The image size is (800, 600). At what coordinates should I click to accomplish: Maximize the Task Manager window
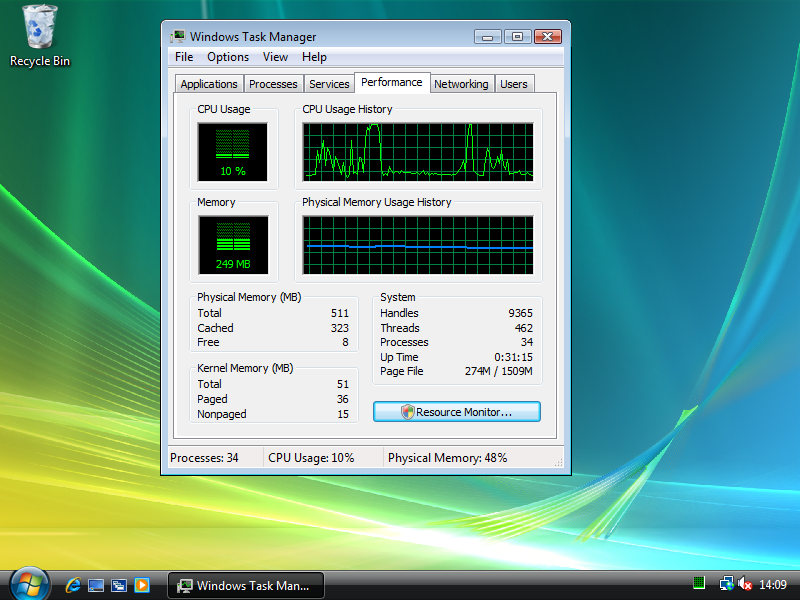(517, 37)
